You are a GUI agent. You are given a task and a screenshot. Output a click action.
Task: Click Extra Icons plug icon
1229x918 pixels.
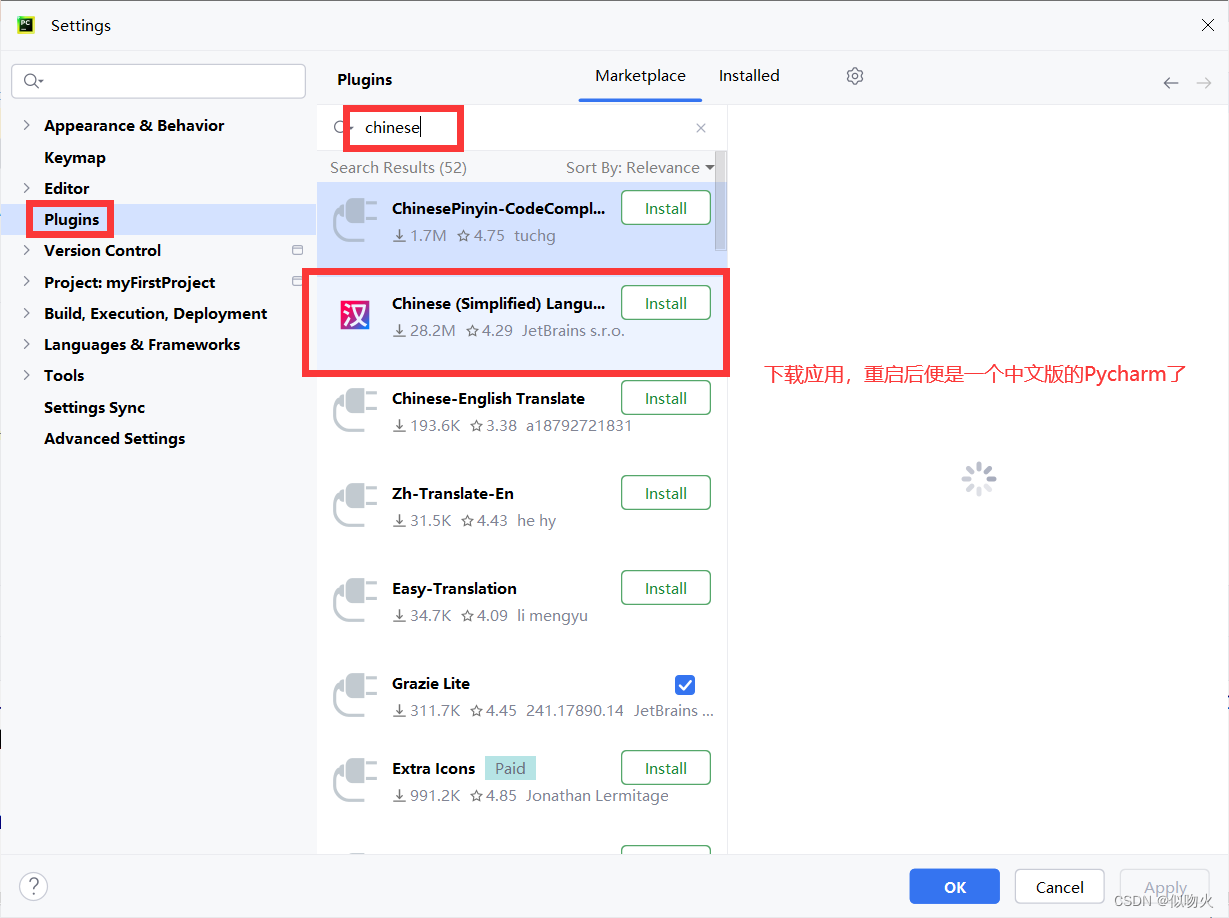354,781
